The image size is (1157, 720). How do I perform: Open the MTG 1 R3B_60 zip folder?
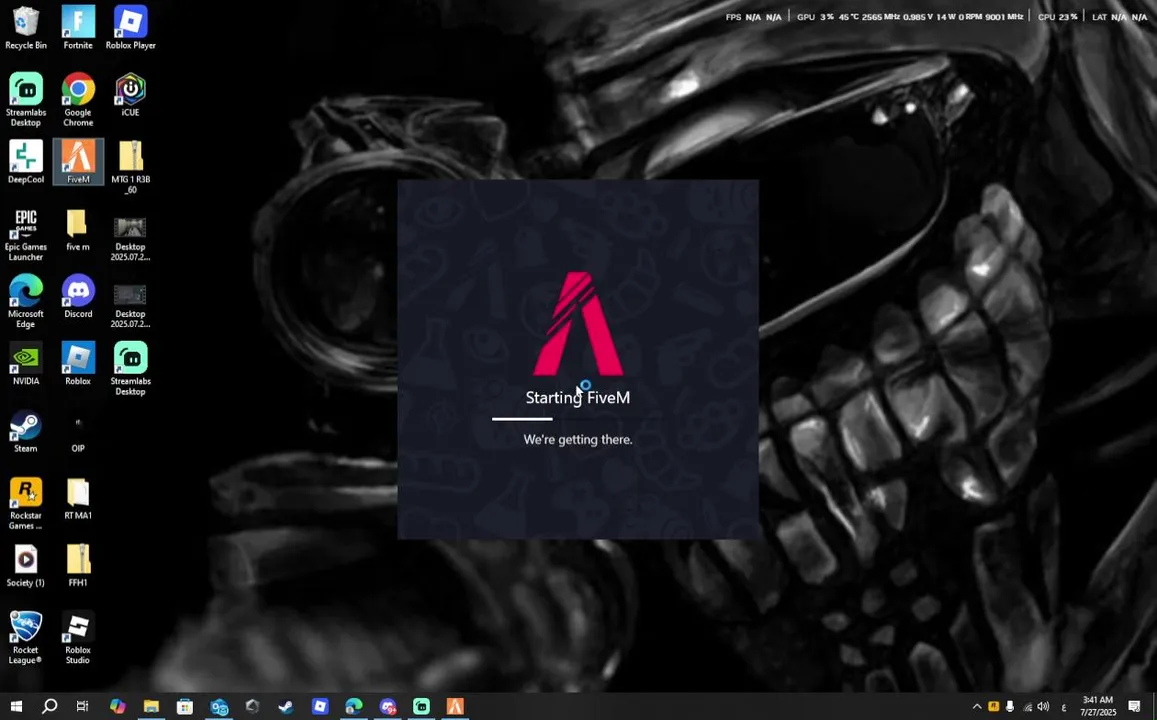point(131,167)
